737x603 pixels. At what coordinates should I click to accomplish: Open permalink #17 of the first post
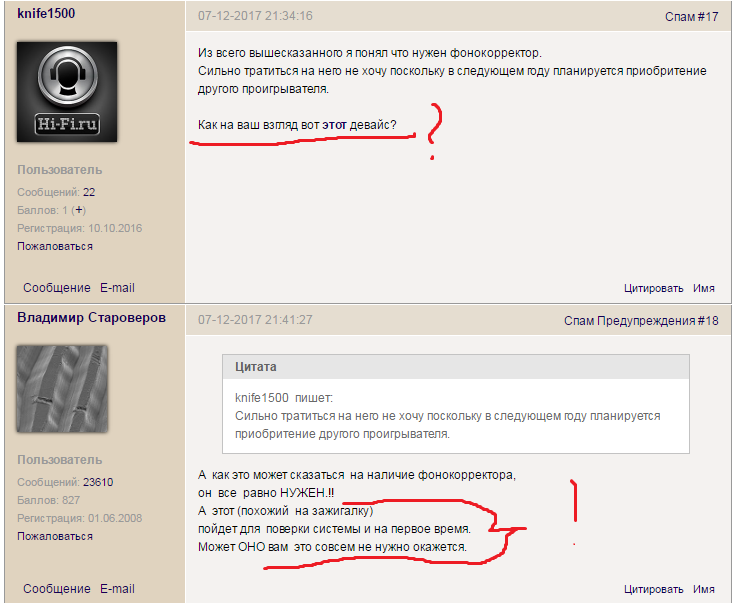[708, 17]
